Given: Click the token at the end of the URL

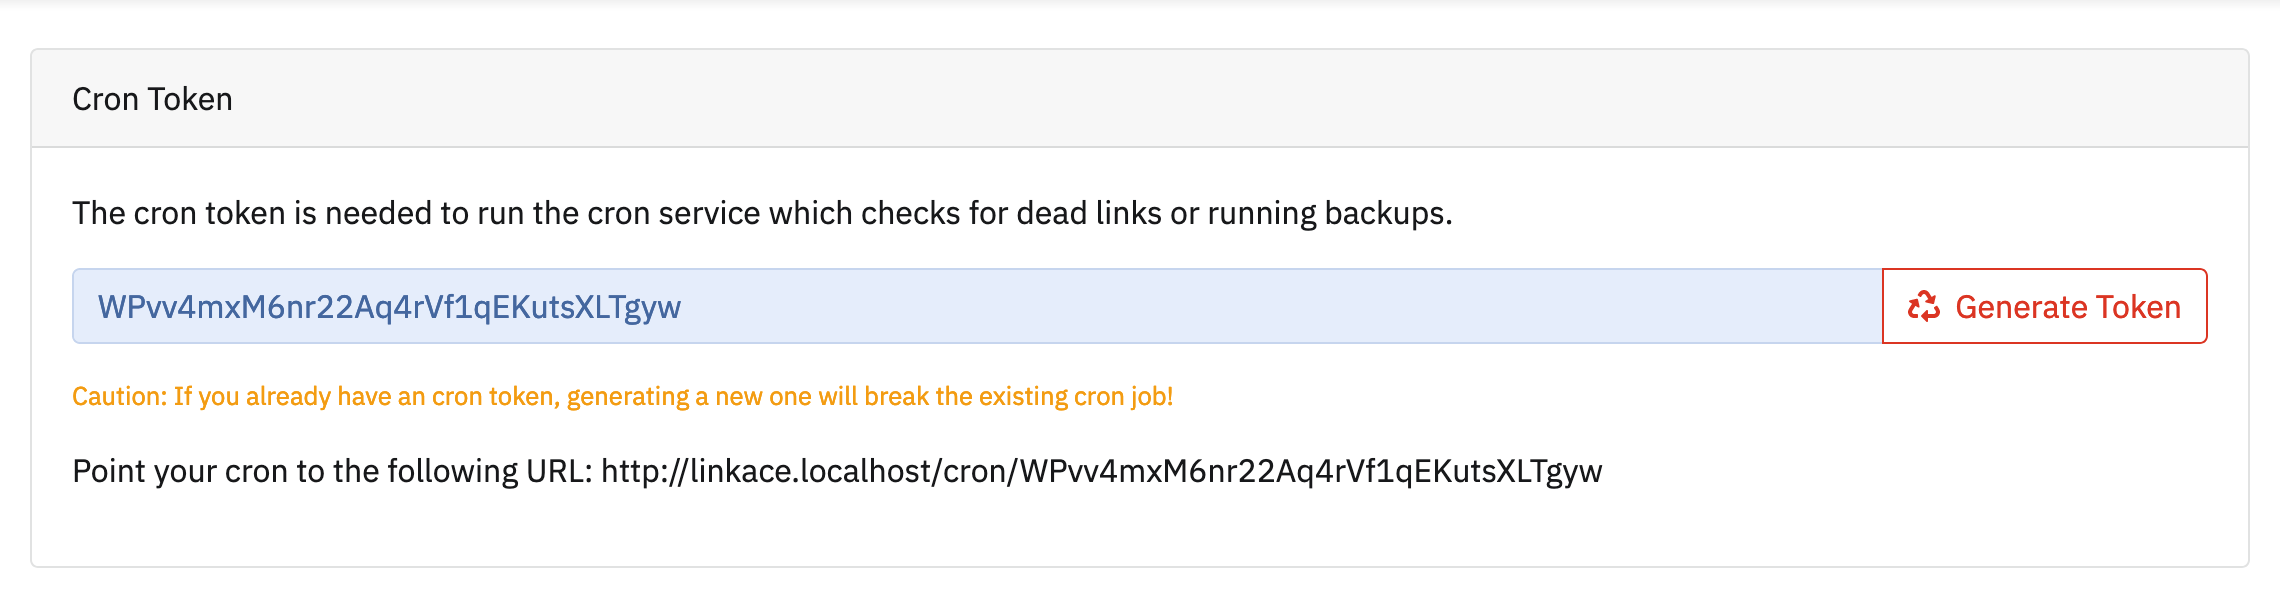Looking at the screenshot, I should pos(1310,471).
